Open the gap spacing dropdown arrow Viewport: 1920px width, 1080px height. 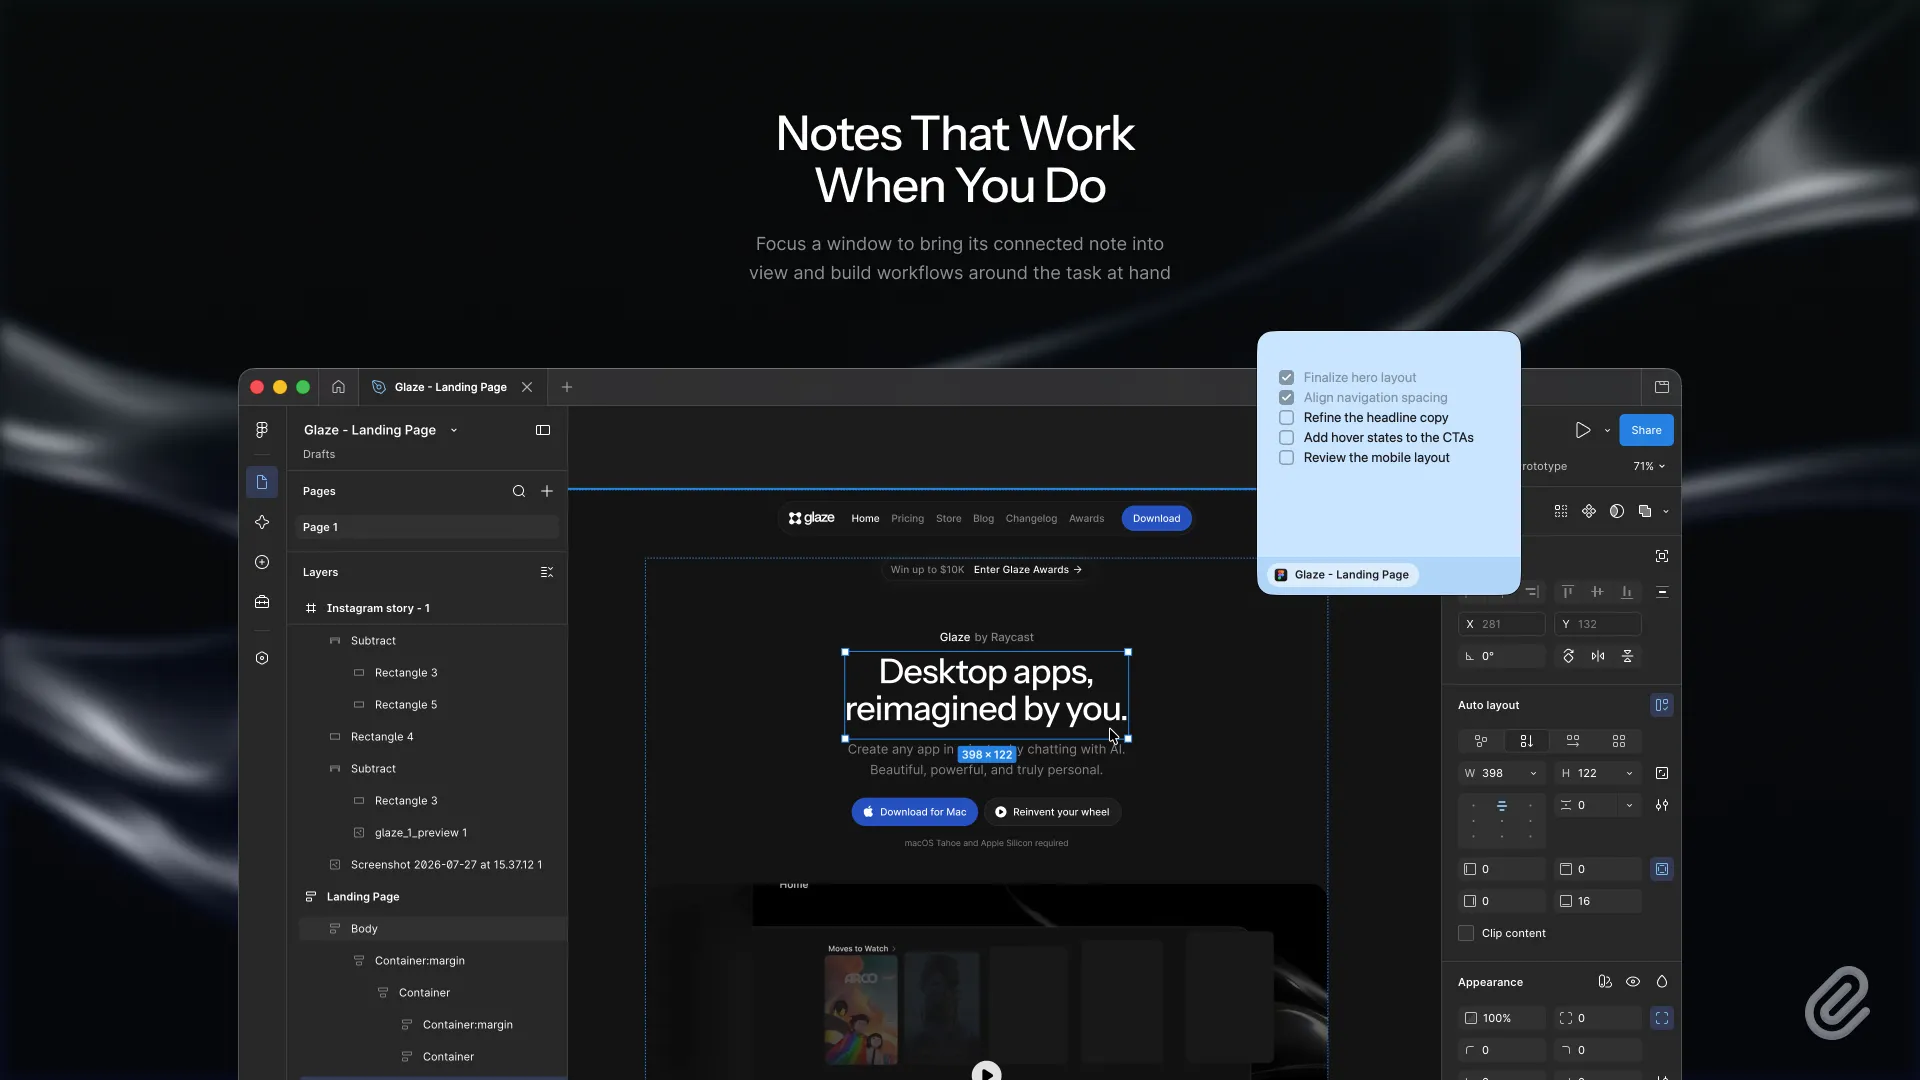(x=1629, y=805)
